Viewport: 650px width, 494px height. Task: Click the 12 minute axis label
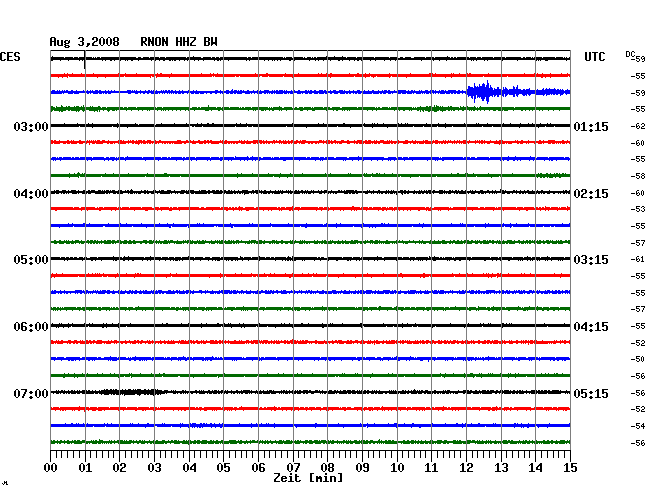pyautogui.click(x=466, y=468)
